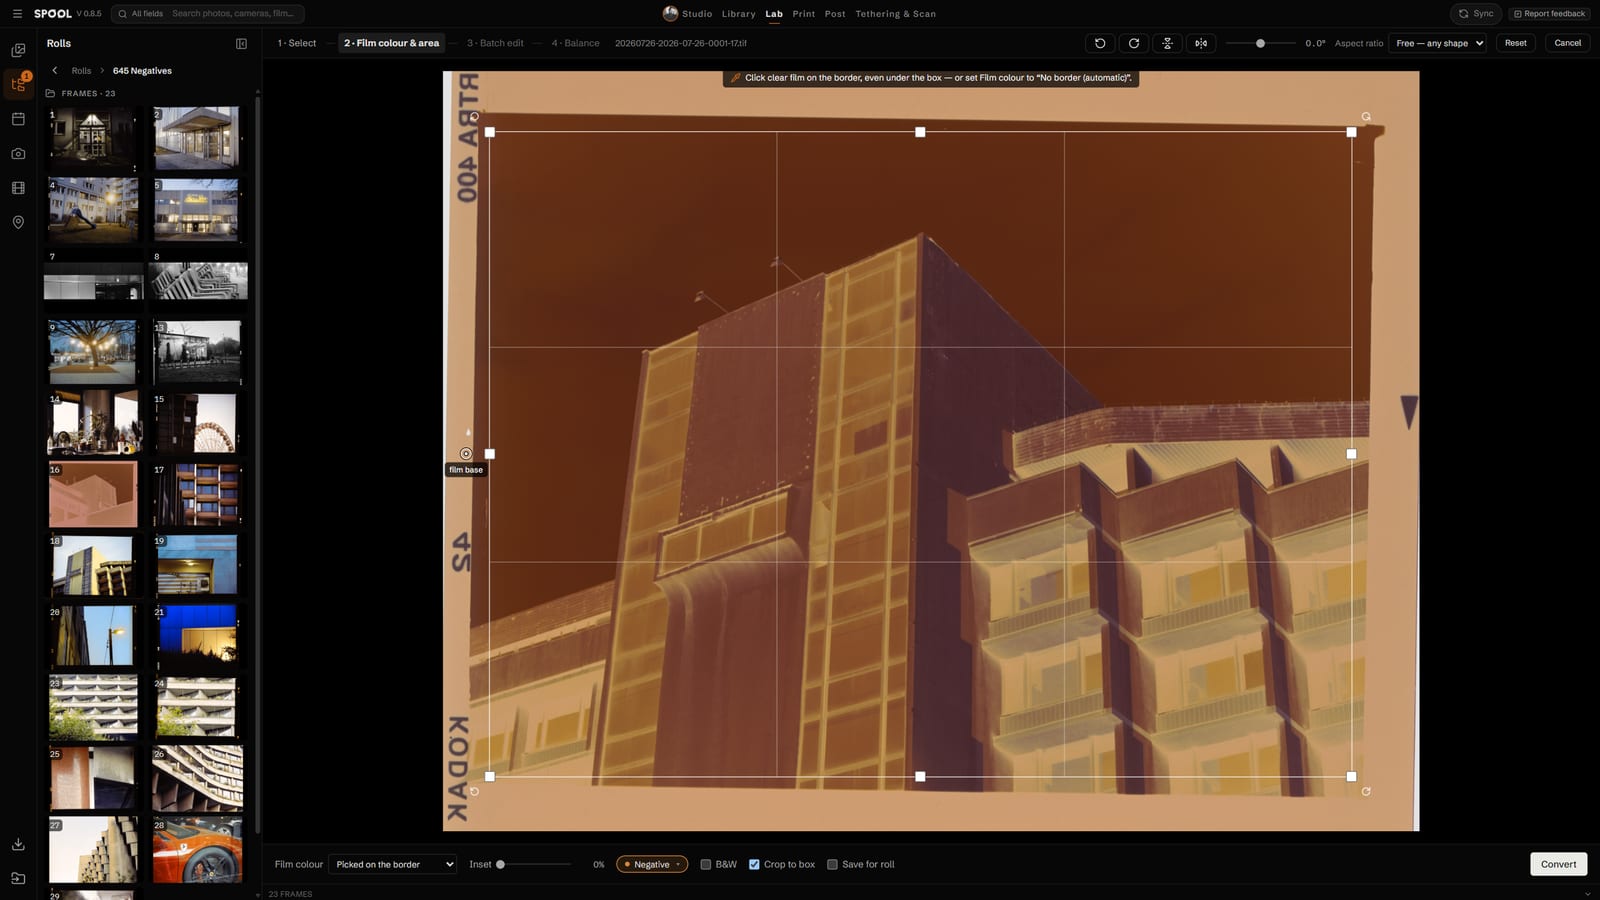Open the Negative film type selector
The width and height of the screenshot is (1600, 900).
(652, 864)
